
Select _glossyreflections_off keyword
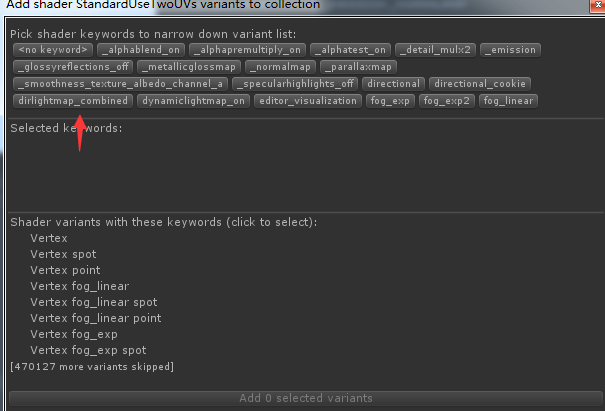[x=73, y=67]
